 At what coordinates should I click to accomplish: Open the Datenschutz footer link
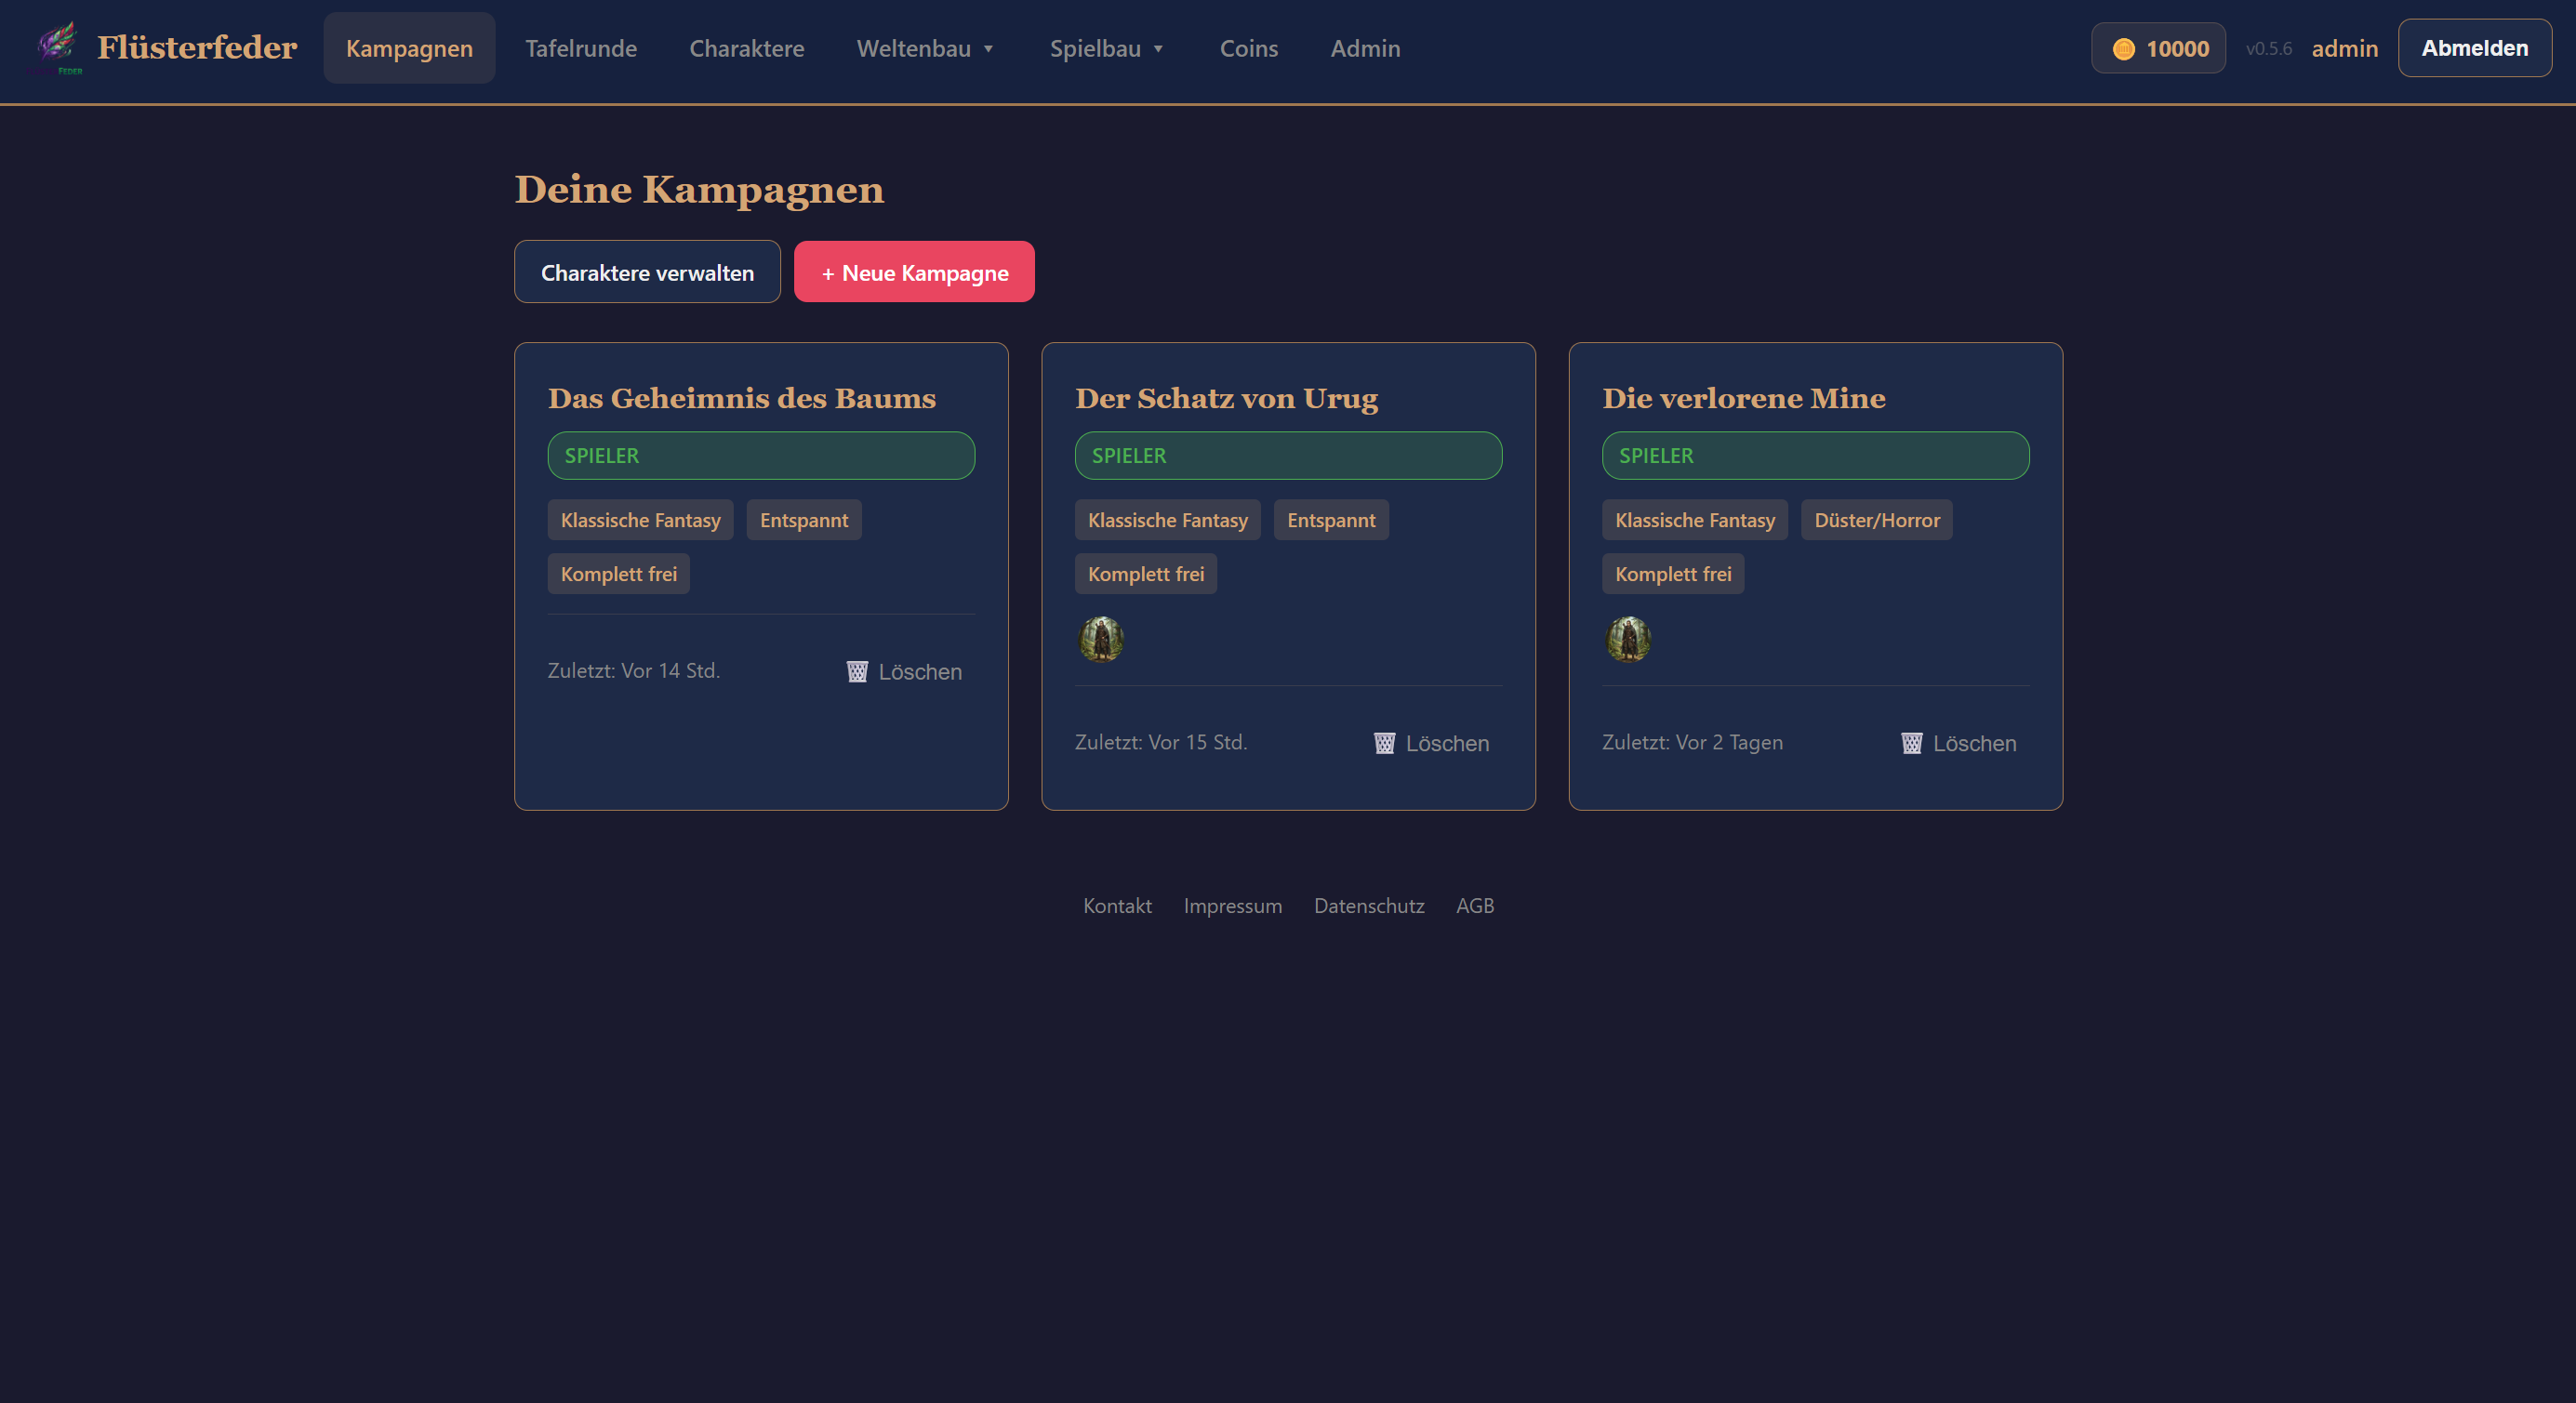(1368, 906)
